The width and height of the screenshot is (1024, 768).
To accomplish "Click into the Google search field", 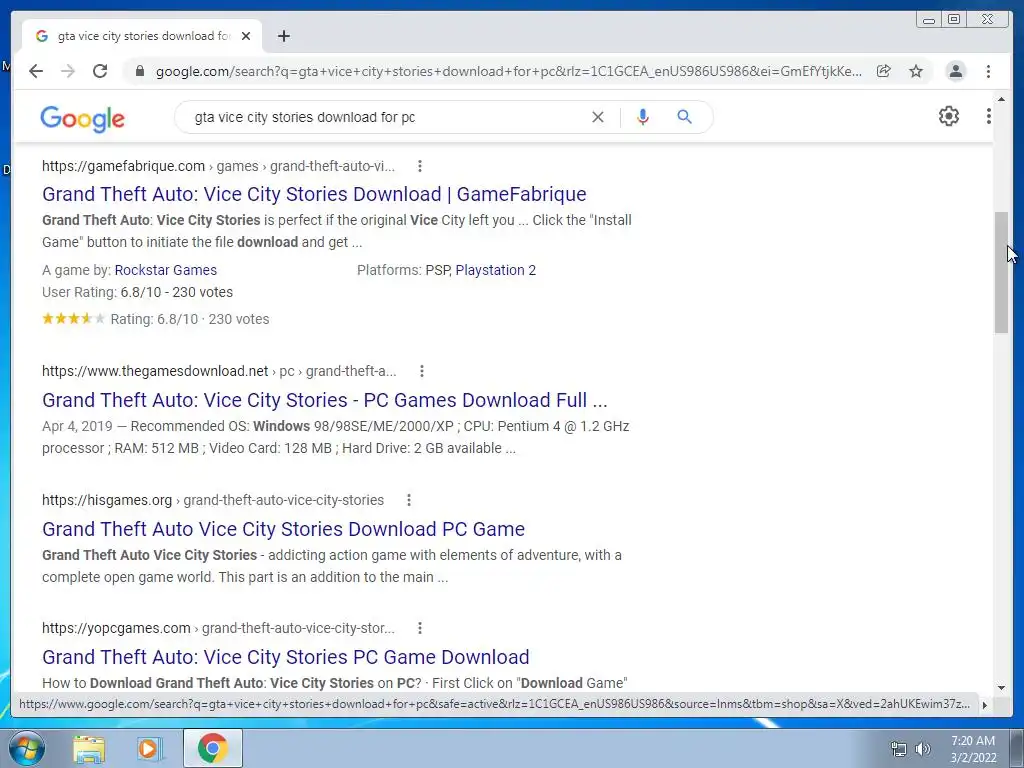I will click(x=385, y=117).
